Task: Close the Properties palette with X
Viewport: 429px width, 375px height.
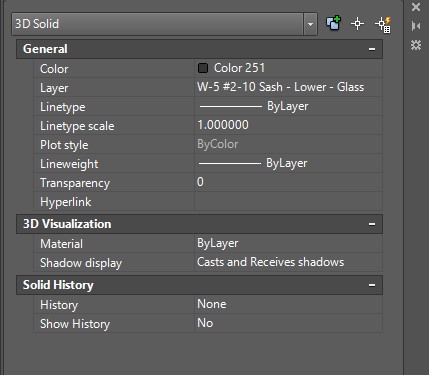Action: coord(416,7)
